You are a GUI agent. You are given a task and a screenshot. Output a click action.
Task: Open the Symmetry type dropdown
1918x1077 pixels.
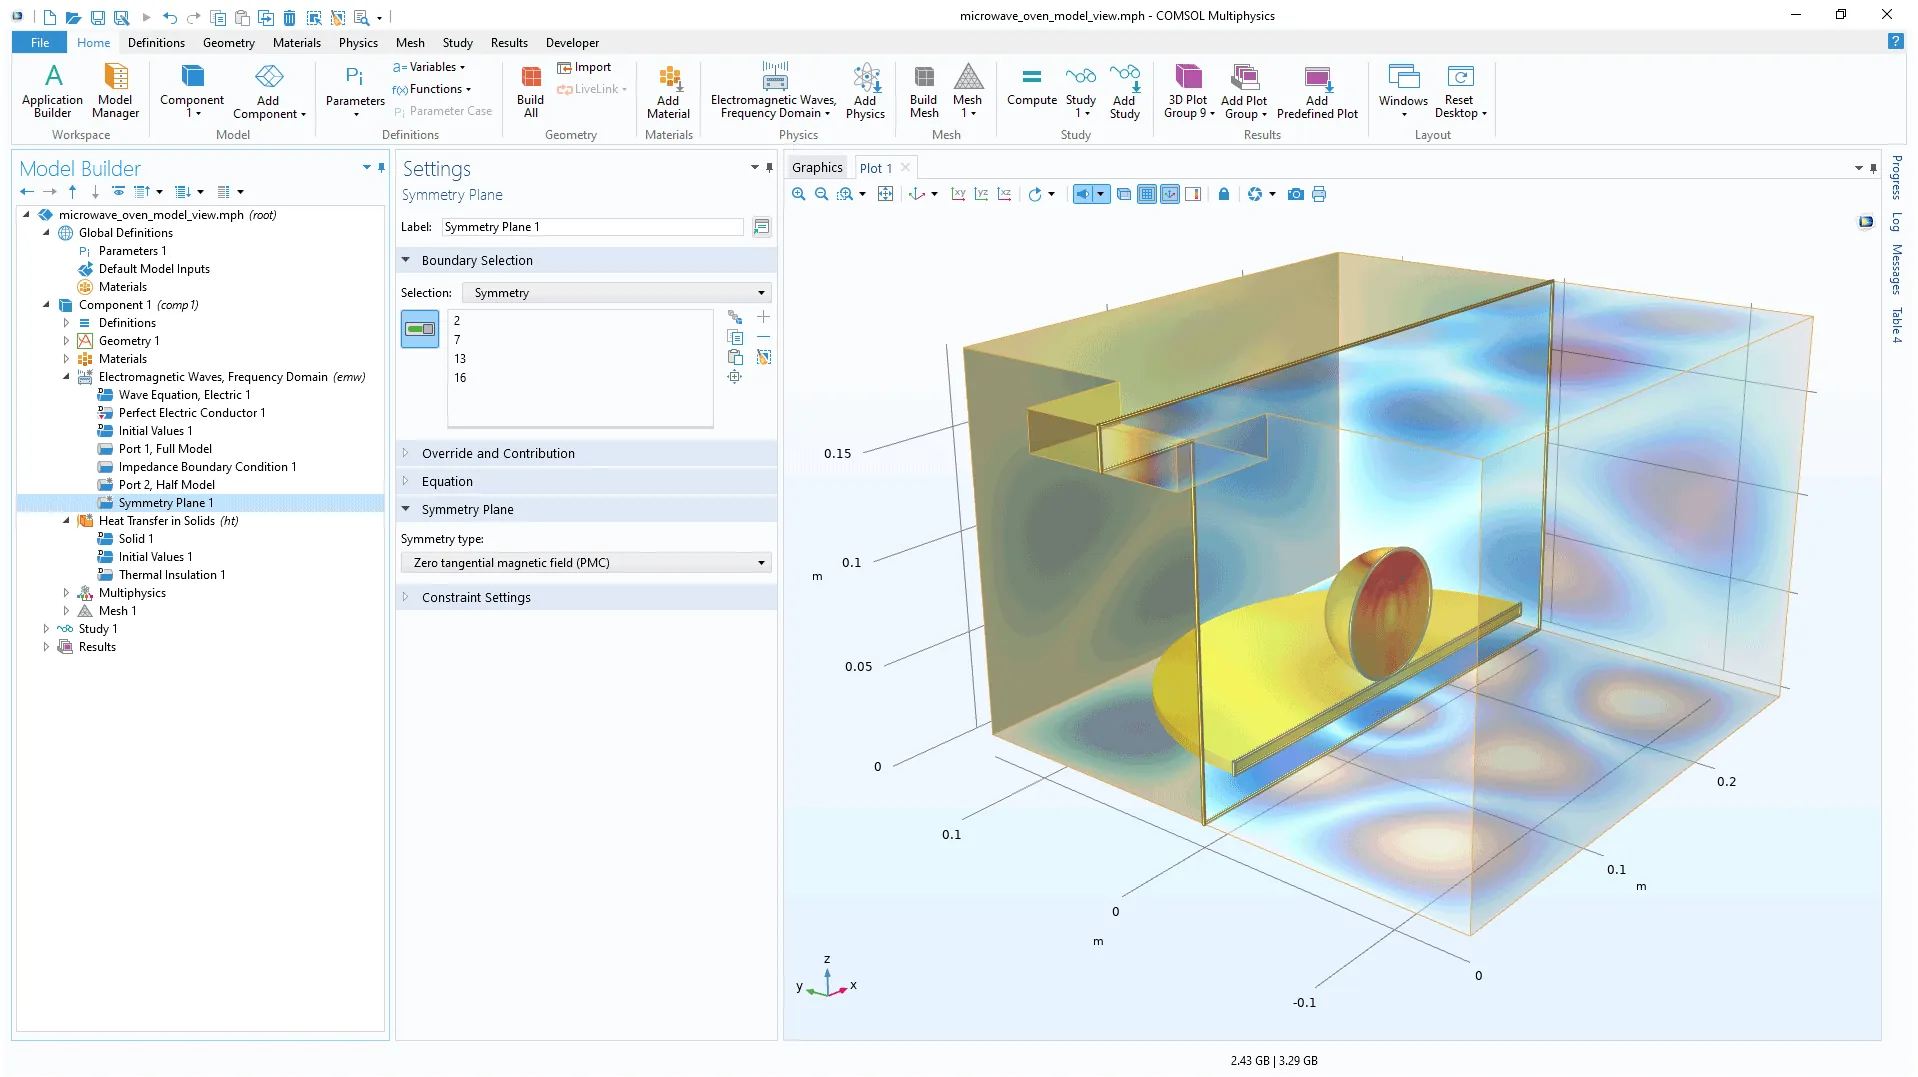[586, 563]
